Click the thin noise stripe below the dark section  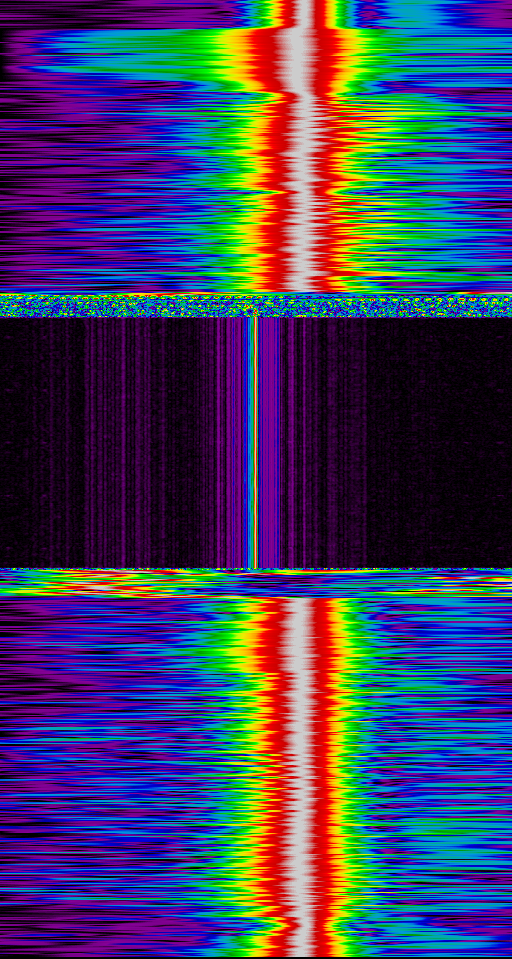pyautogui.click(x=256, y=570)
